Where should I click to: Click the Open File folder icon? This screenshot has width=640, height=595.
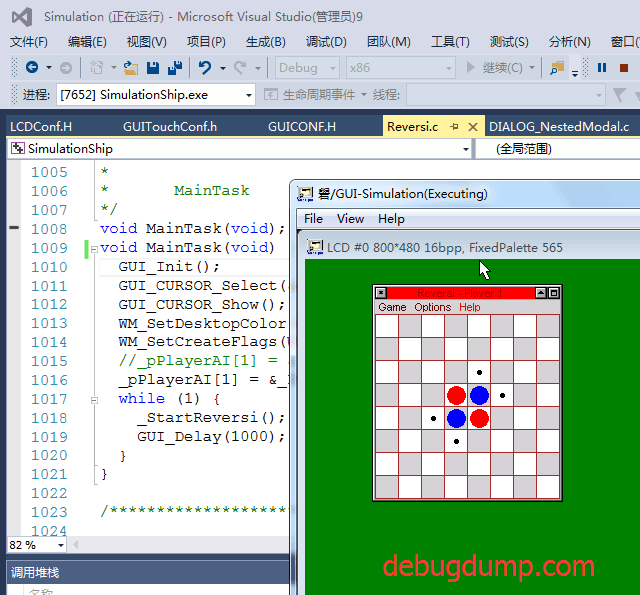tap(131, 68)
